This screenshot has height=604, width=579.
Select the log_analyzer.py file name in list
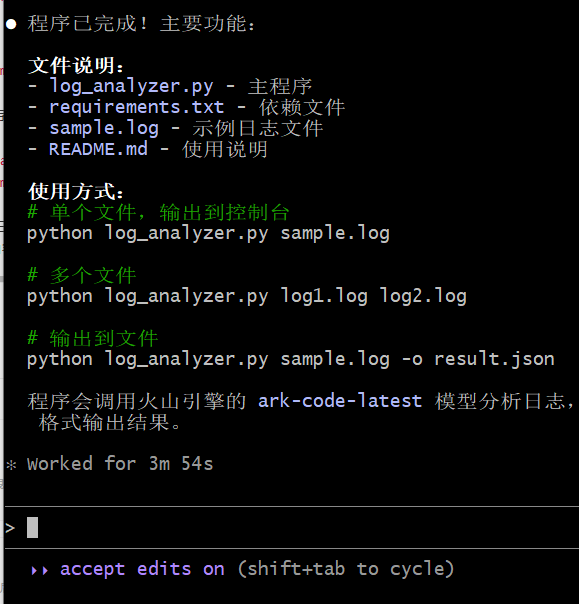[x=131, y=86]
